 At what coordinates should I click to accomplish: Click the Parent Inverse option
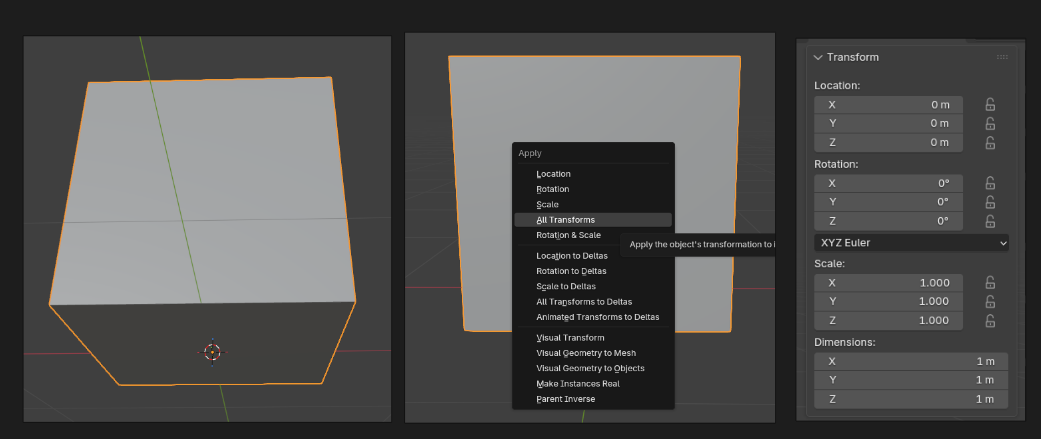click(565, 399)
